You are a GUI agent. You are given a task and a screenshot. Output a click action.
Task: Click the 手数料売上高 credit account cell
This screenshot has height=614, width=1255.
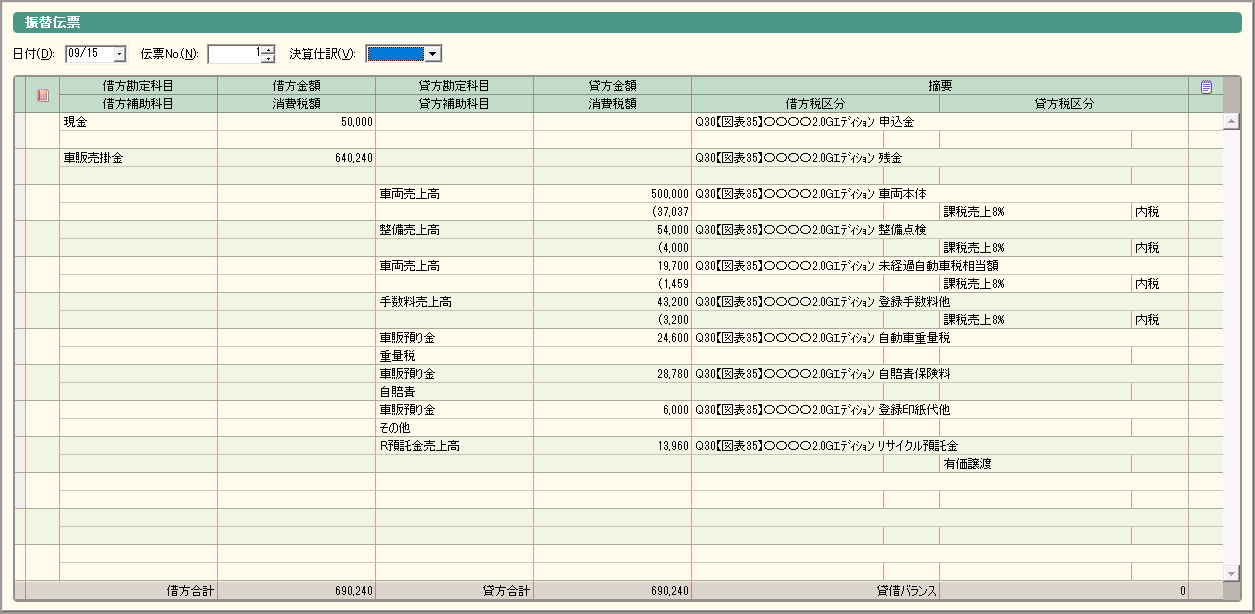454,302
